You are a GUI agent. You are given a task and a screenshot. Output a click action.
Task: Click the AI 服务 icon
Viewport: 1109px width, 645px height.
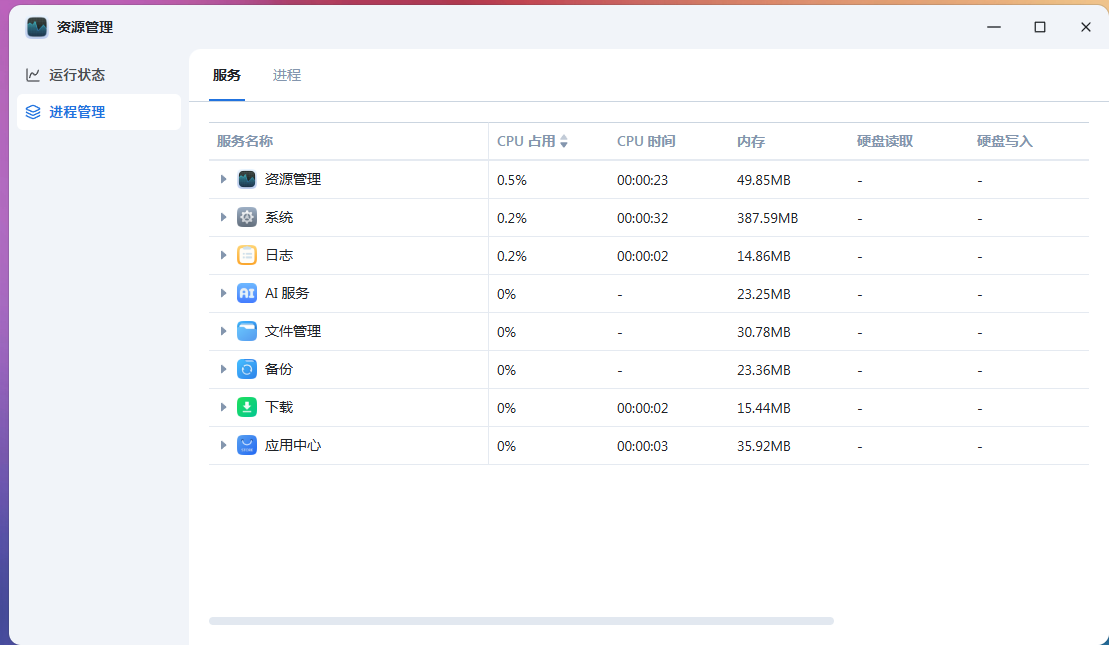[247, 294]
